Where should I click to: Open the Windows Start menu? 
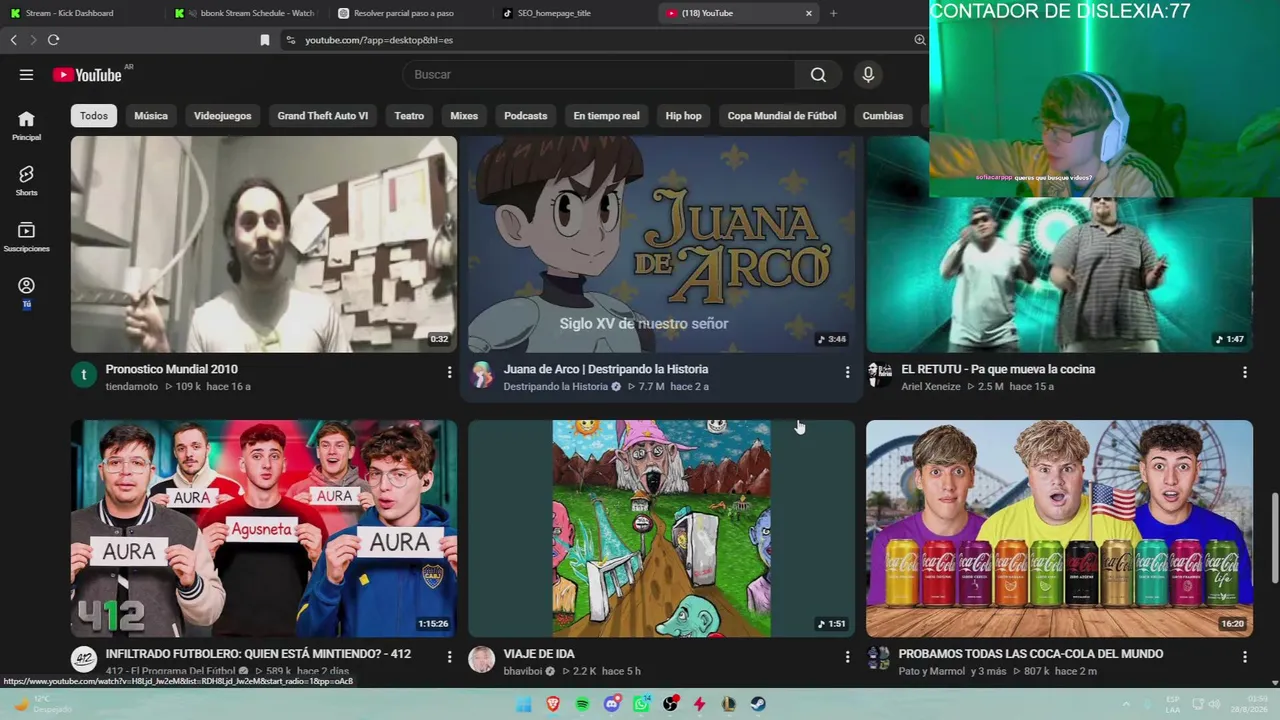pos(524,704)
